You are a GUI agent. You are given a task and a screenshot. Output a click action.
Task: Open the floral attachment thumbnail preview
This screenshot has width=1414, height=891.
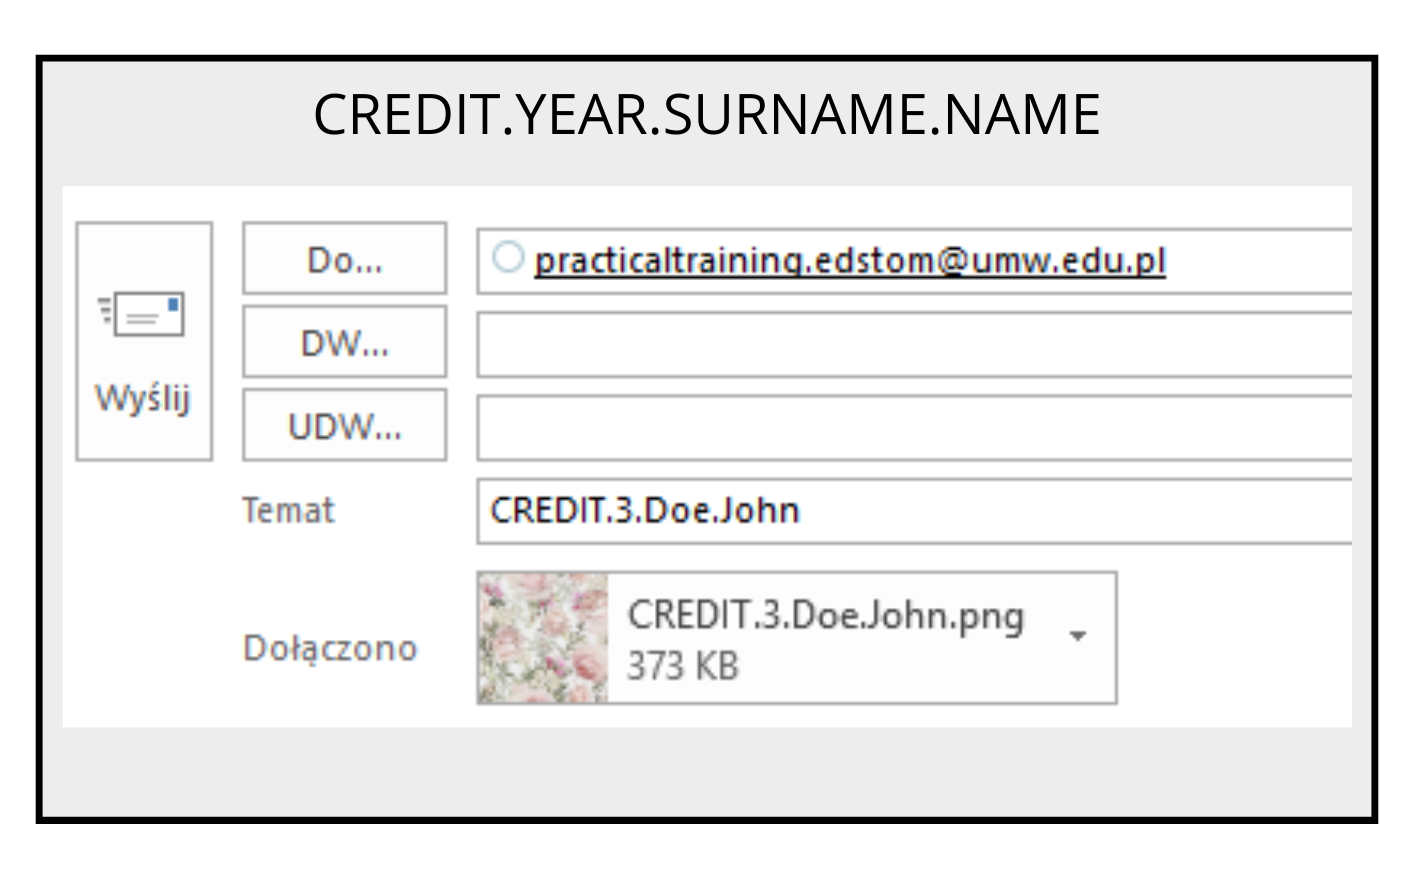click(543, 638)
